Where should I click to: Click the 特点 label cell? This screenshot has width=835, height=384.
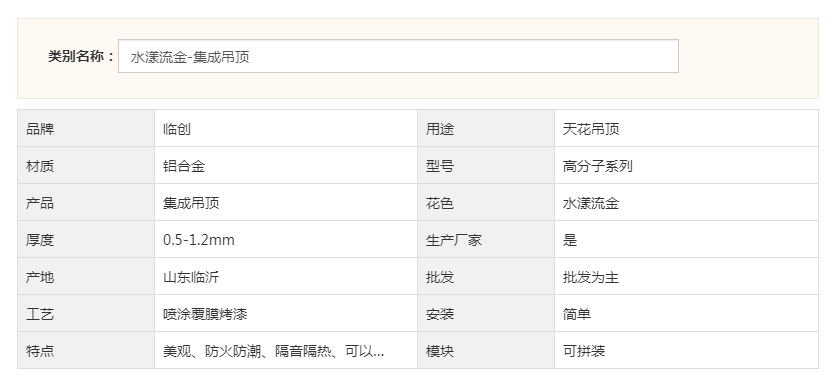[x=86, y=350]
